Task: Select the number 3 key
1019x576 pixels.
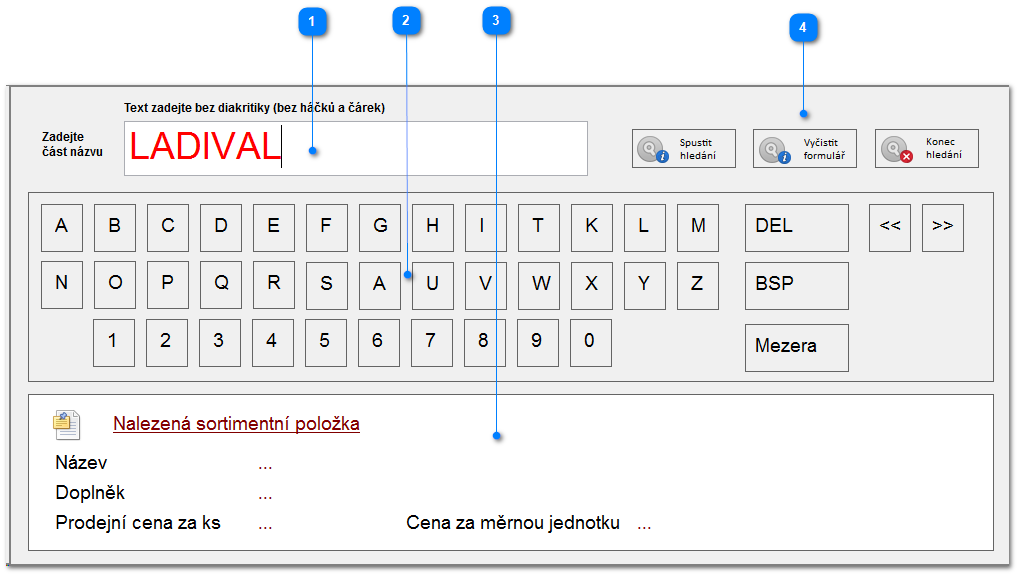Action: point(220,343)
